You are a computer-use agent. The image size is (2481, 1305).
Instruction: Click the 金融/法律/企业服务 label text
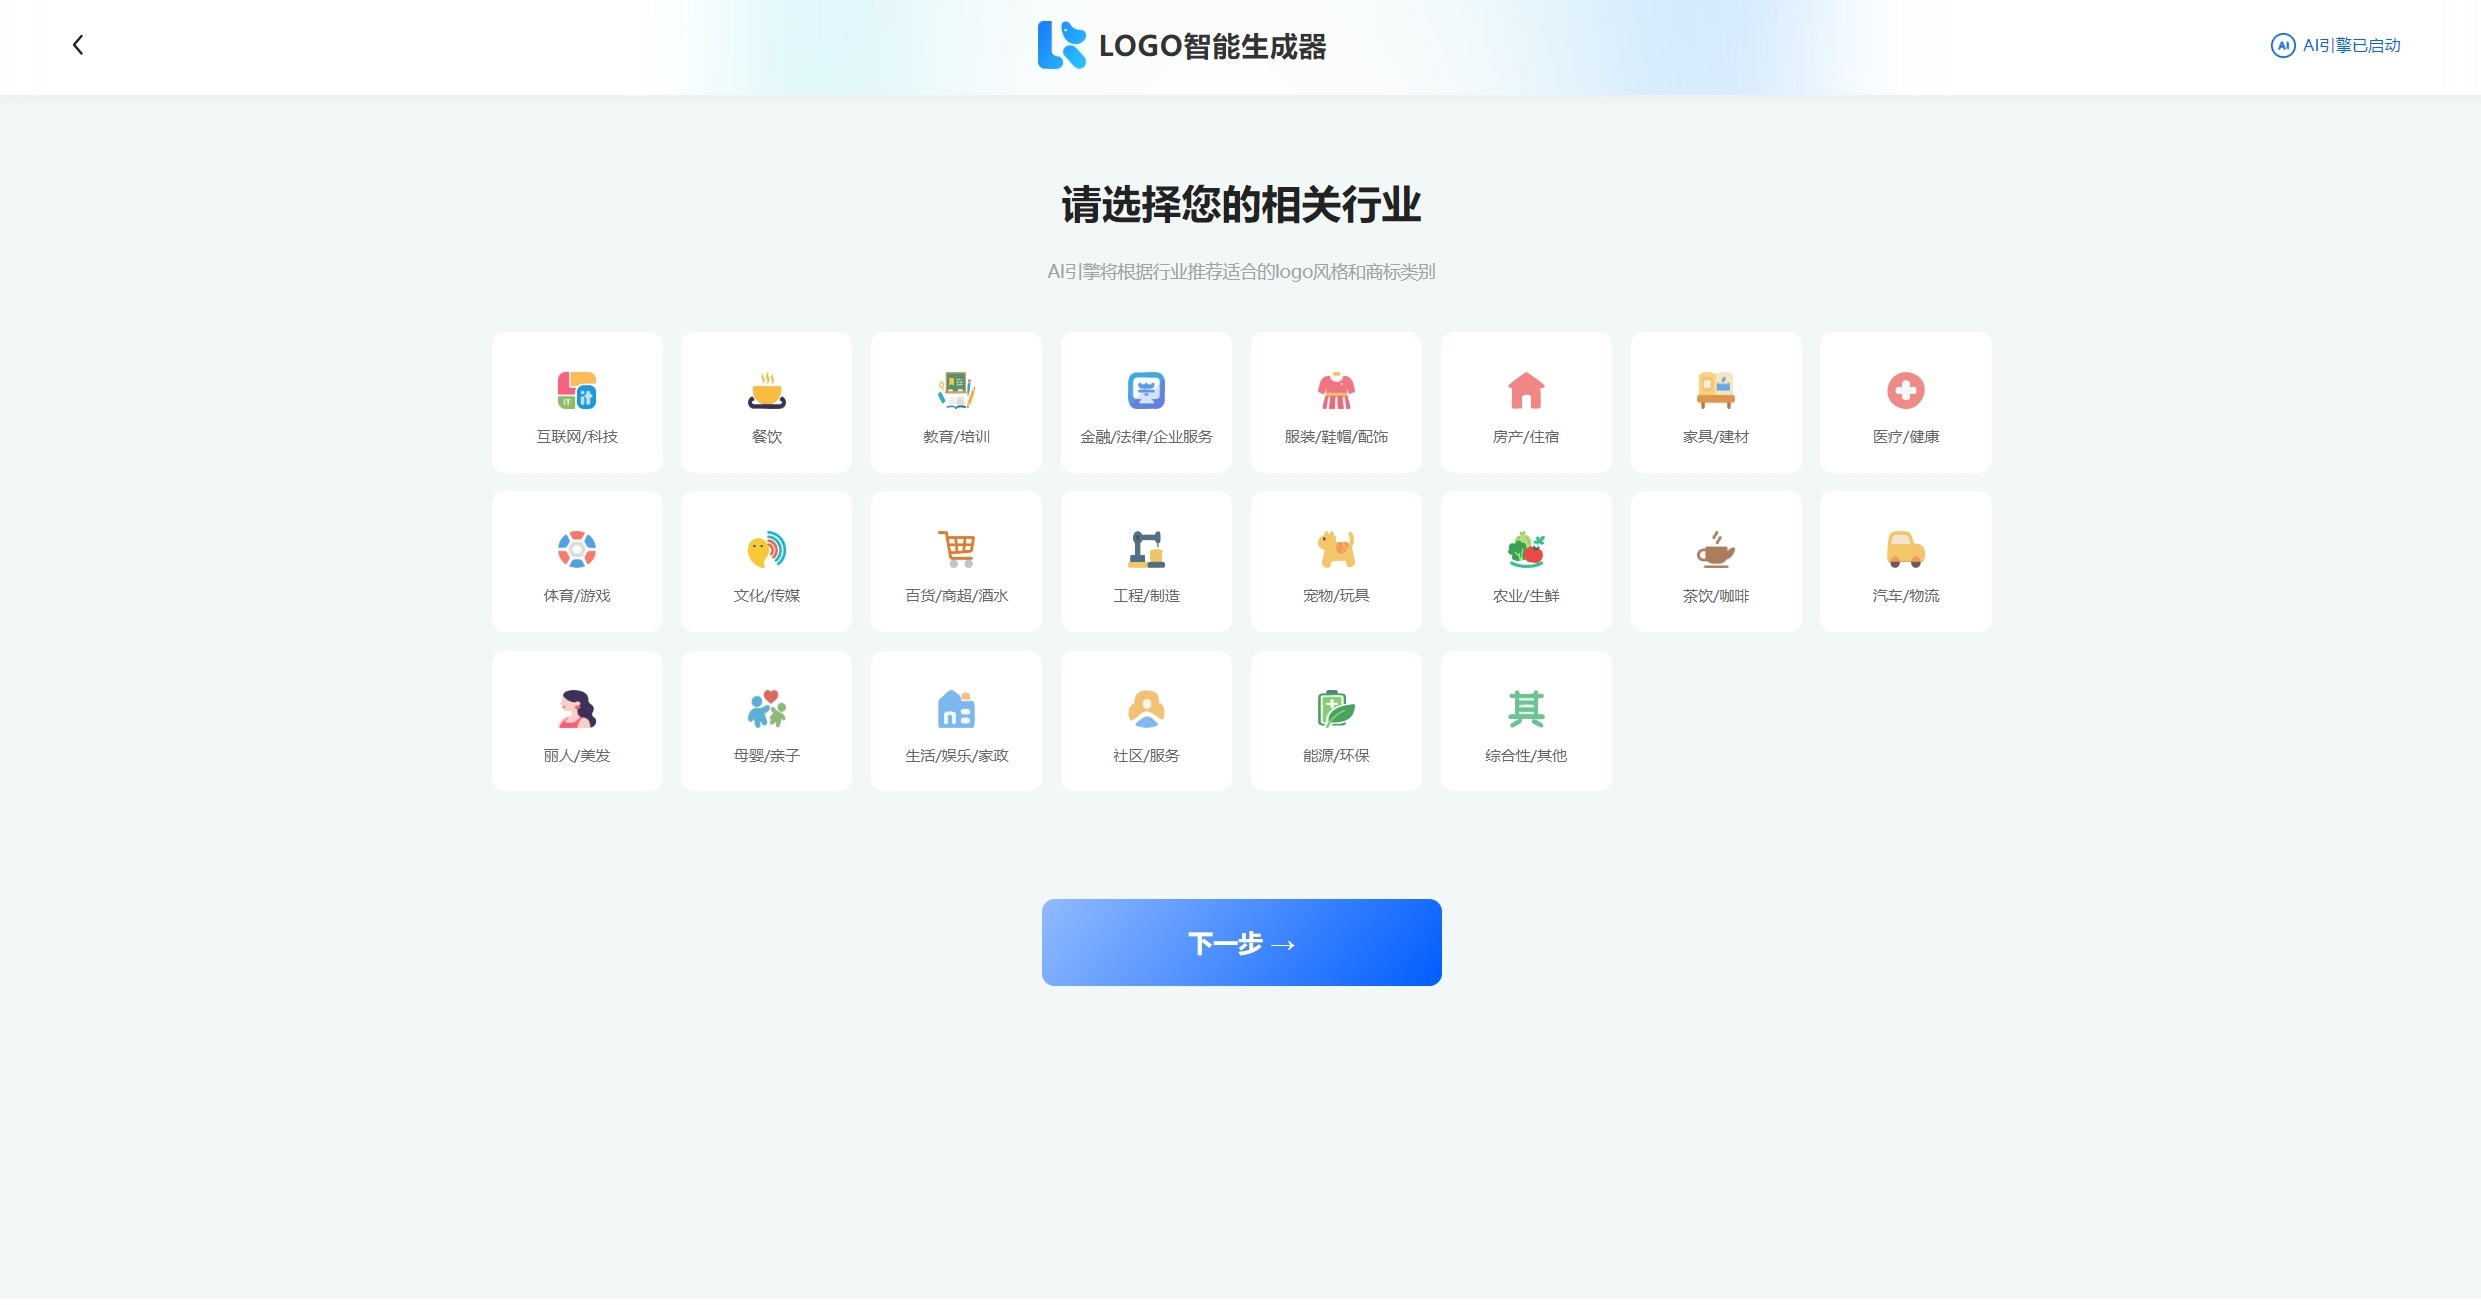tap(1146, 436)
